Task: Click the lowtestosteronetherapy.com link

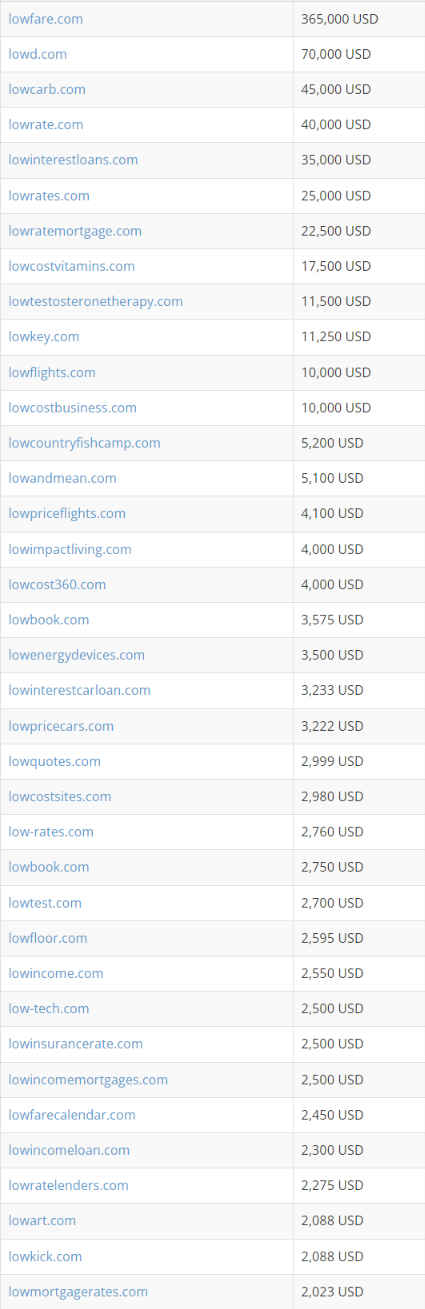Action: (96, 301)
